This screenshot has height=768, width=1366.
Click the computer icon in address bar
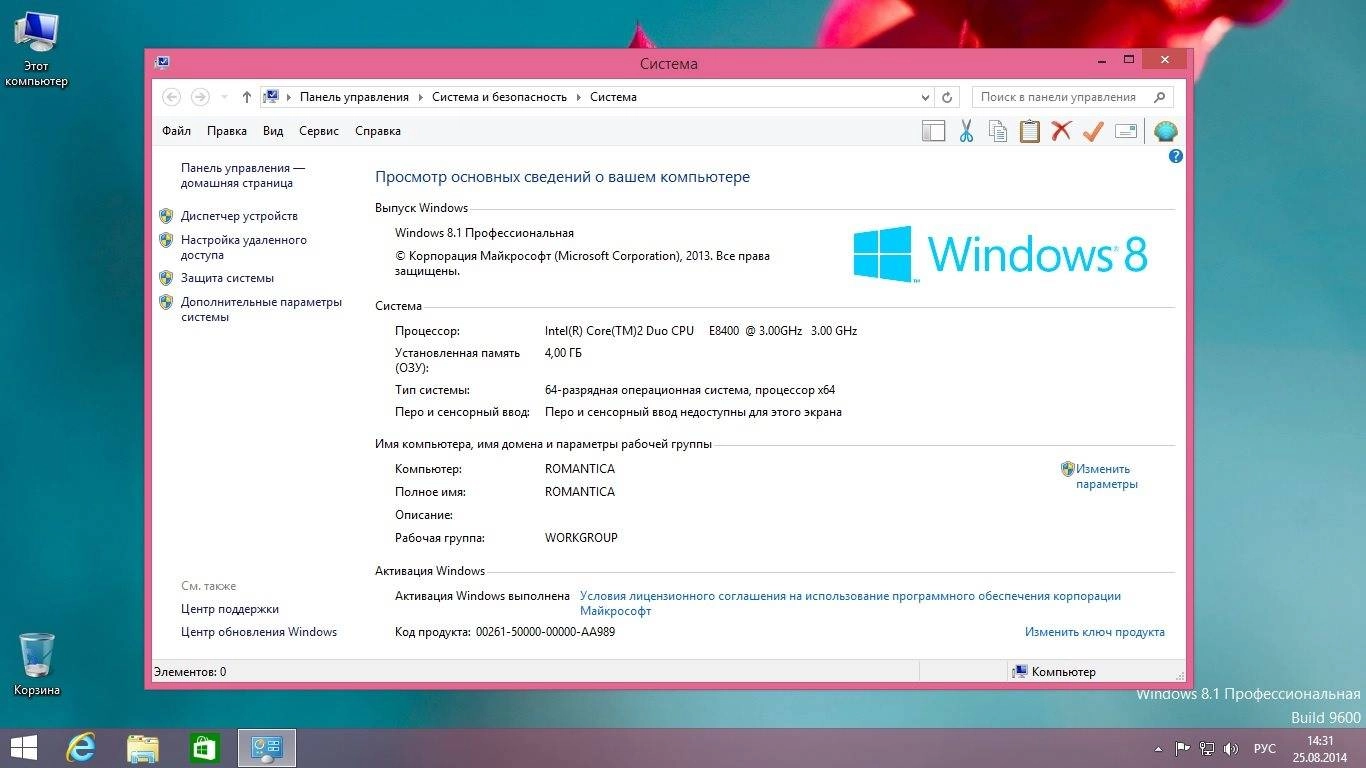coord(271,97)
